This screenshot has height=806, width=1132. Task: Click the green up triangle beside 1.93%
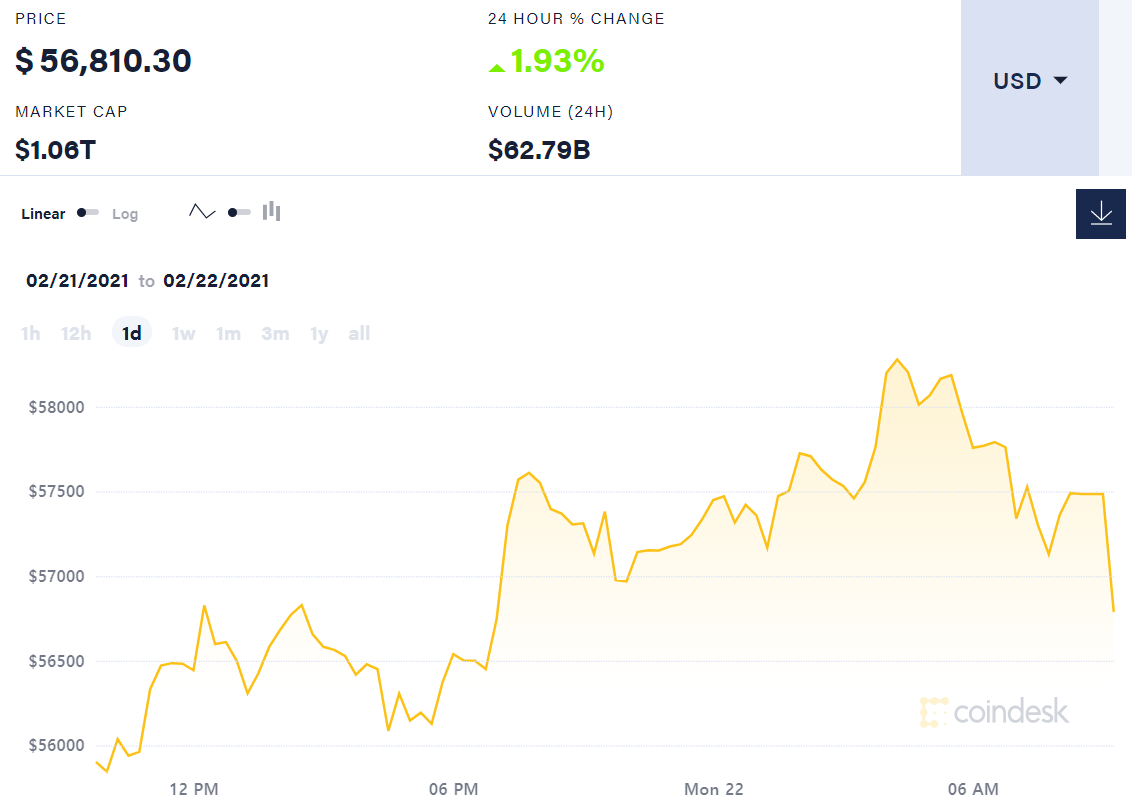coord(497,67)
